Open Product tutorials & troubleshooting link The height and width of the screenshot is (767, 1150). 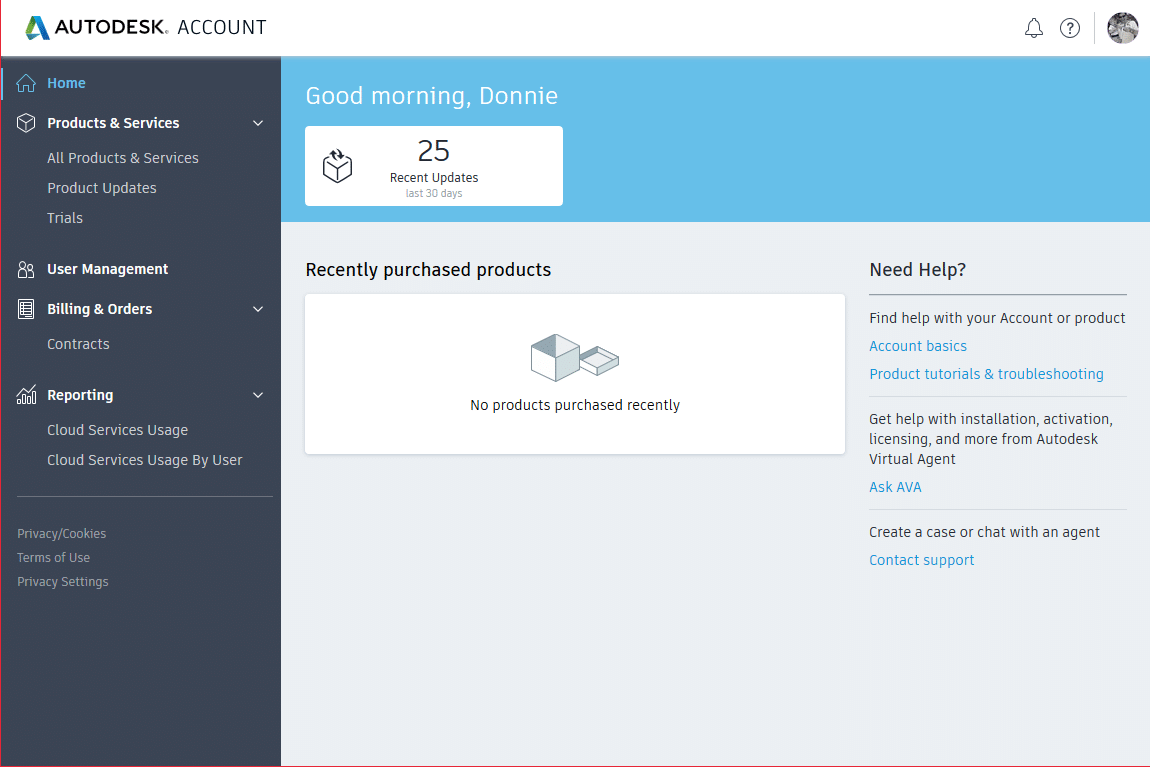click(x=986, y=374)
